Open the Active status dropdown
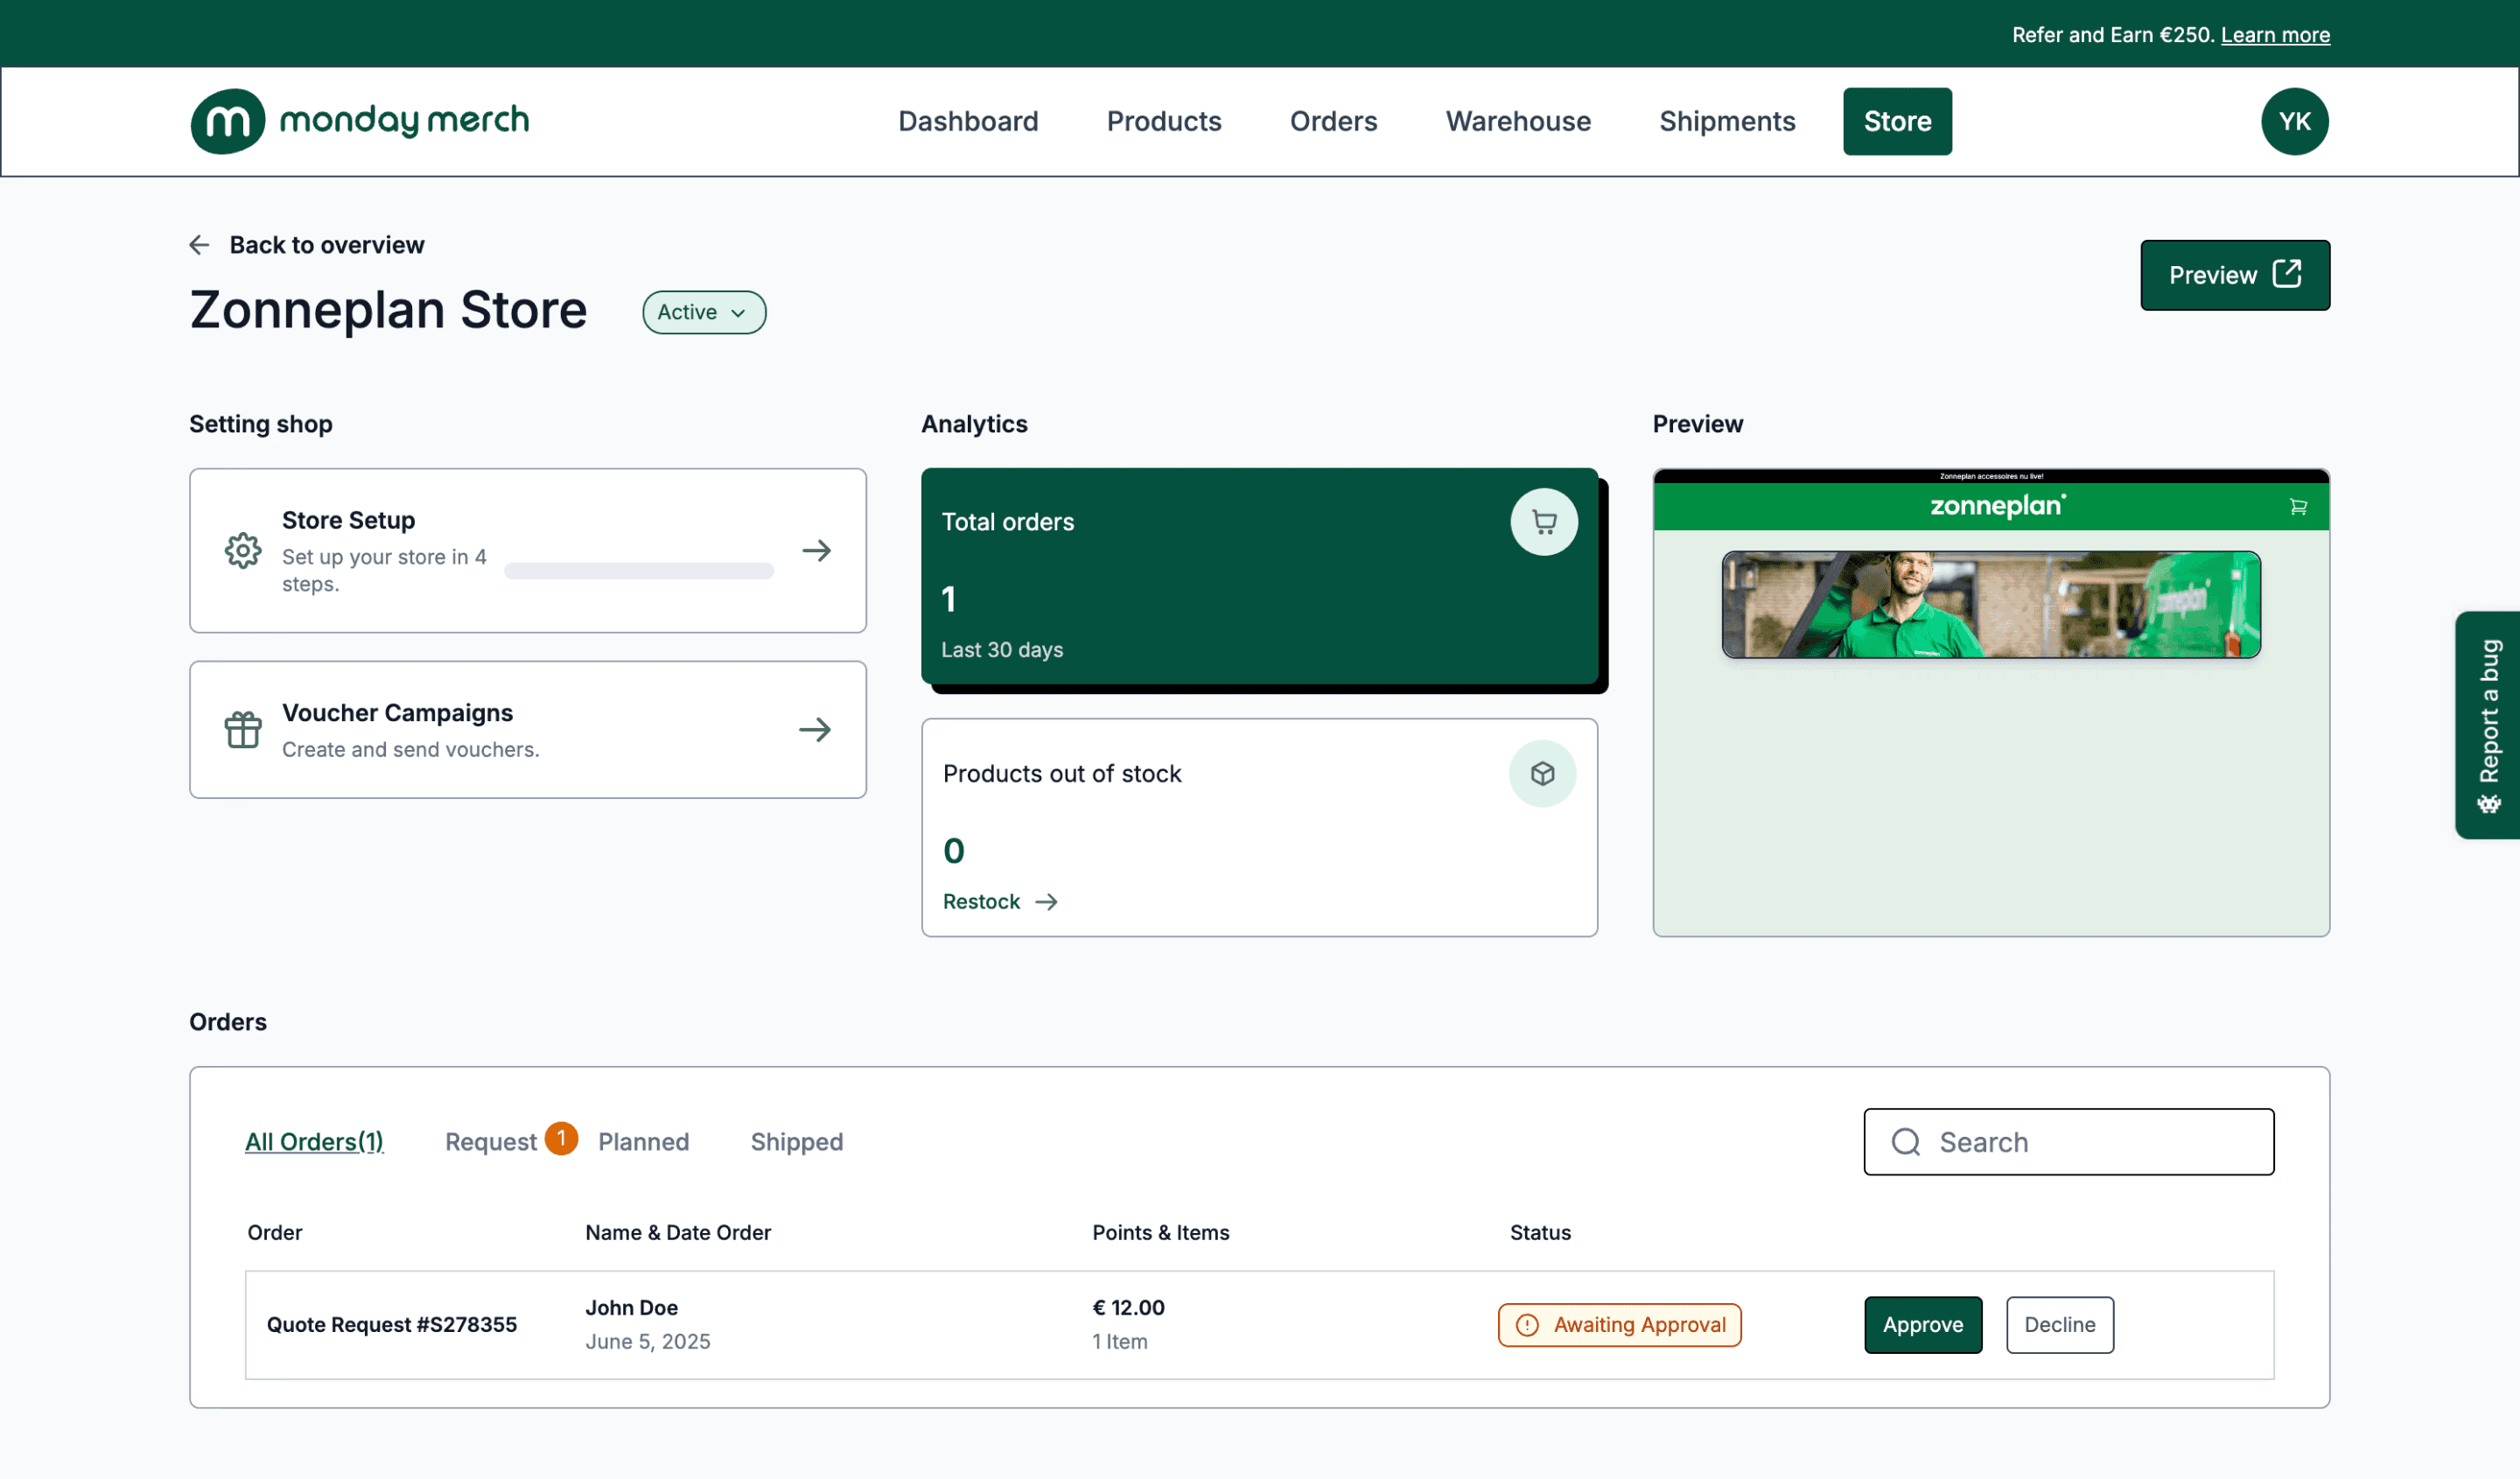 (704, 312)
